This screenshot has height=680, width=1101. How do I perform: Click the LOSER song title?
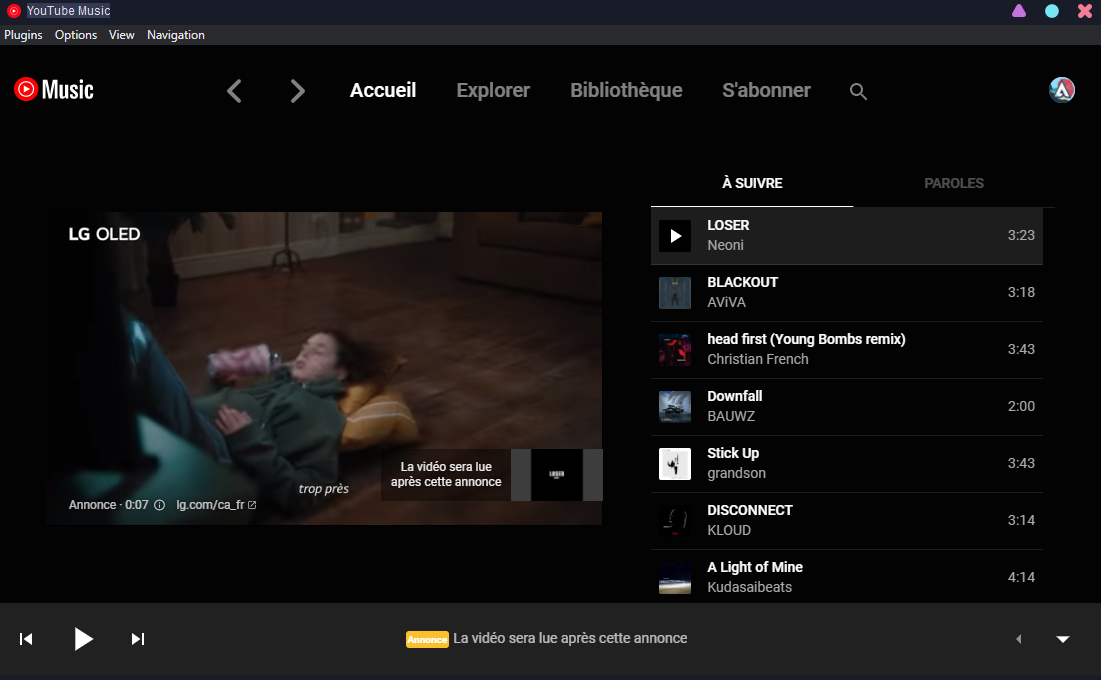[x=728, y=225]
